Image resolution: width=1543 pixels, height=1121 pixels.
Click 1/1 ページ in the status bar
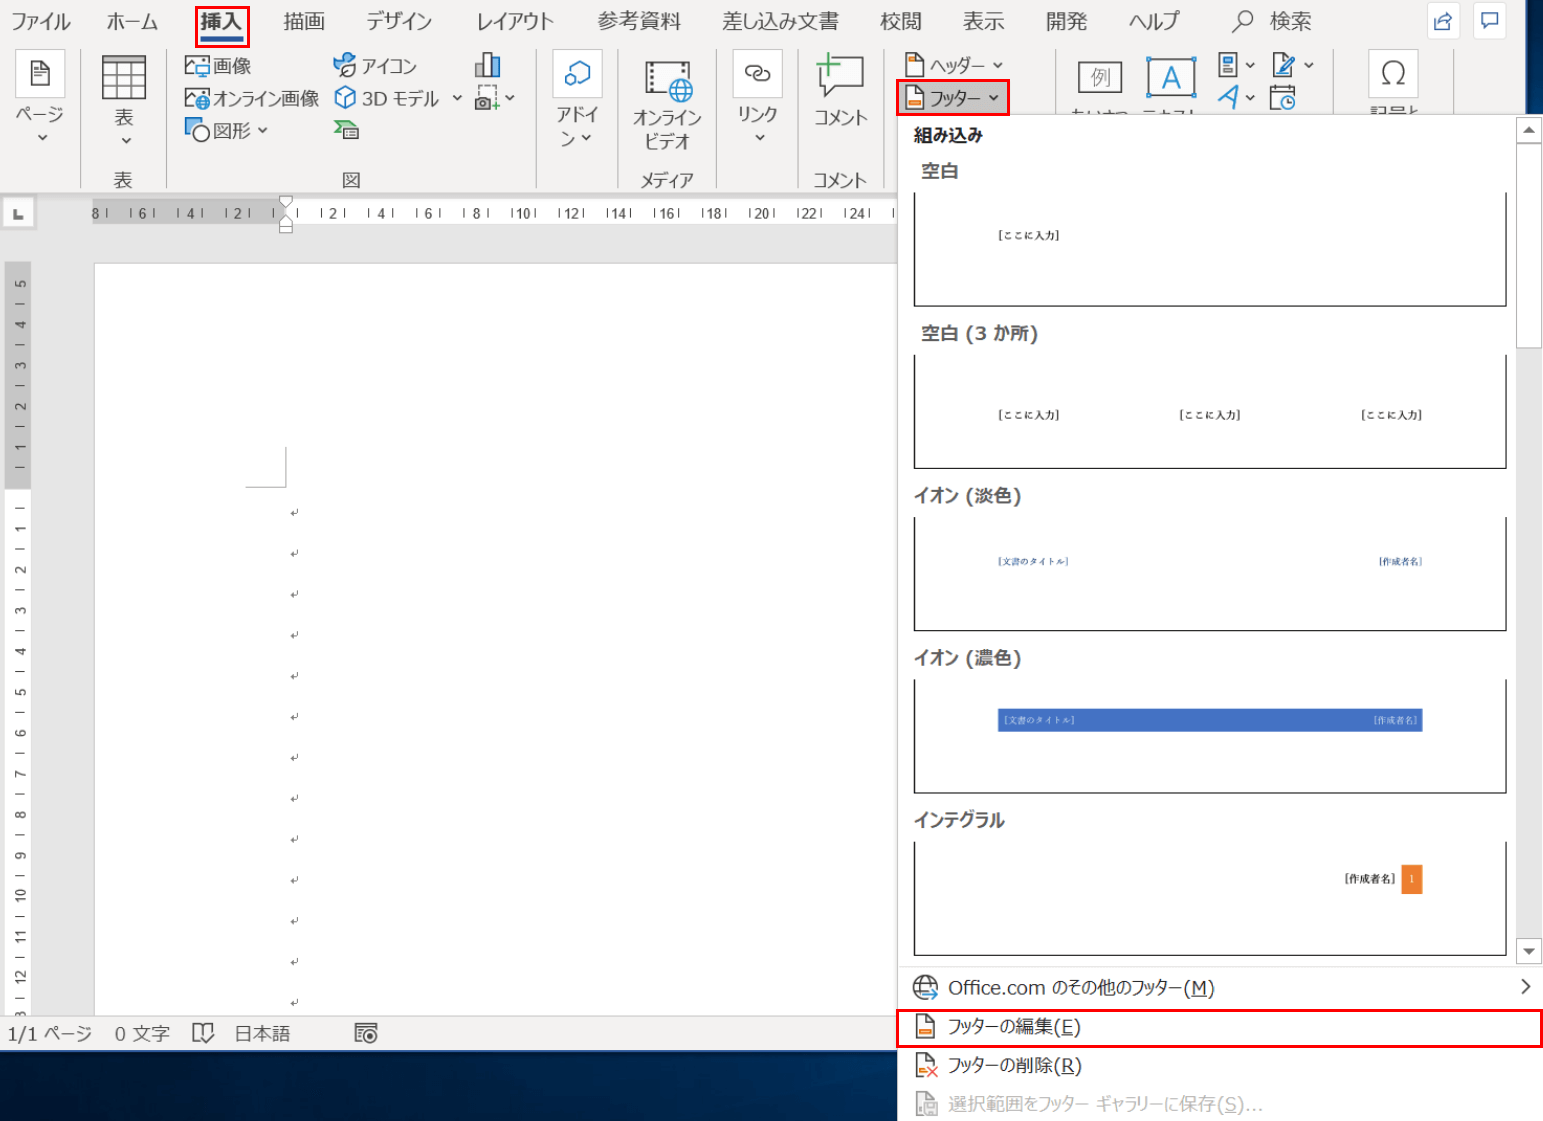click(50, 1033)
